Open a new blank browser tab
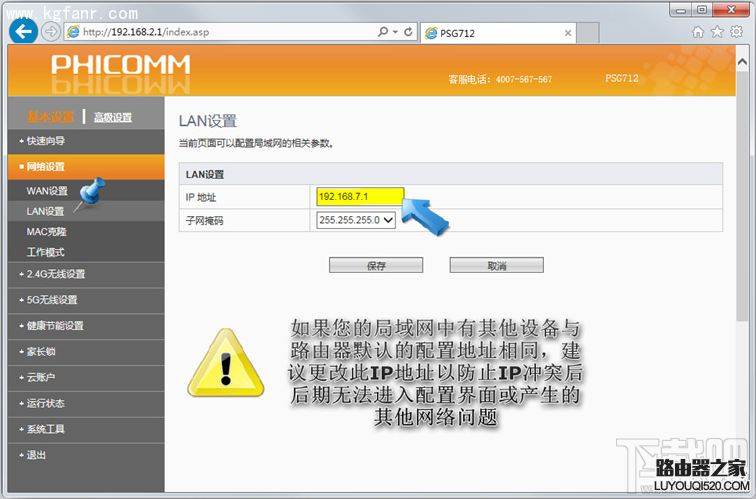This screenshot has width=756, height=499. pyautogui.click(x=588, y=33)
